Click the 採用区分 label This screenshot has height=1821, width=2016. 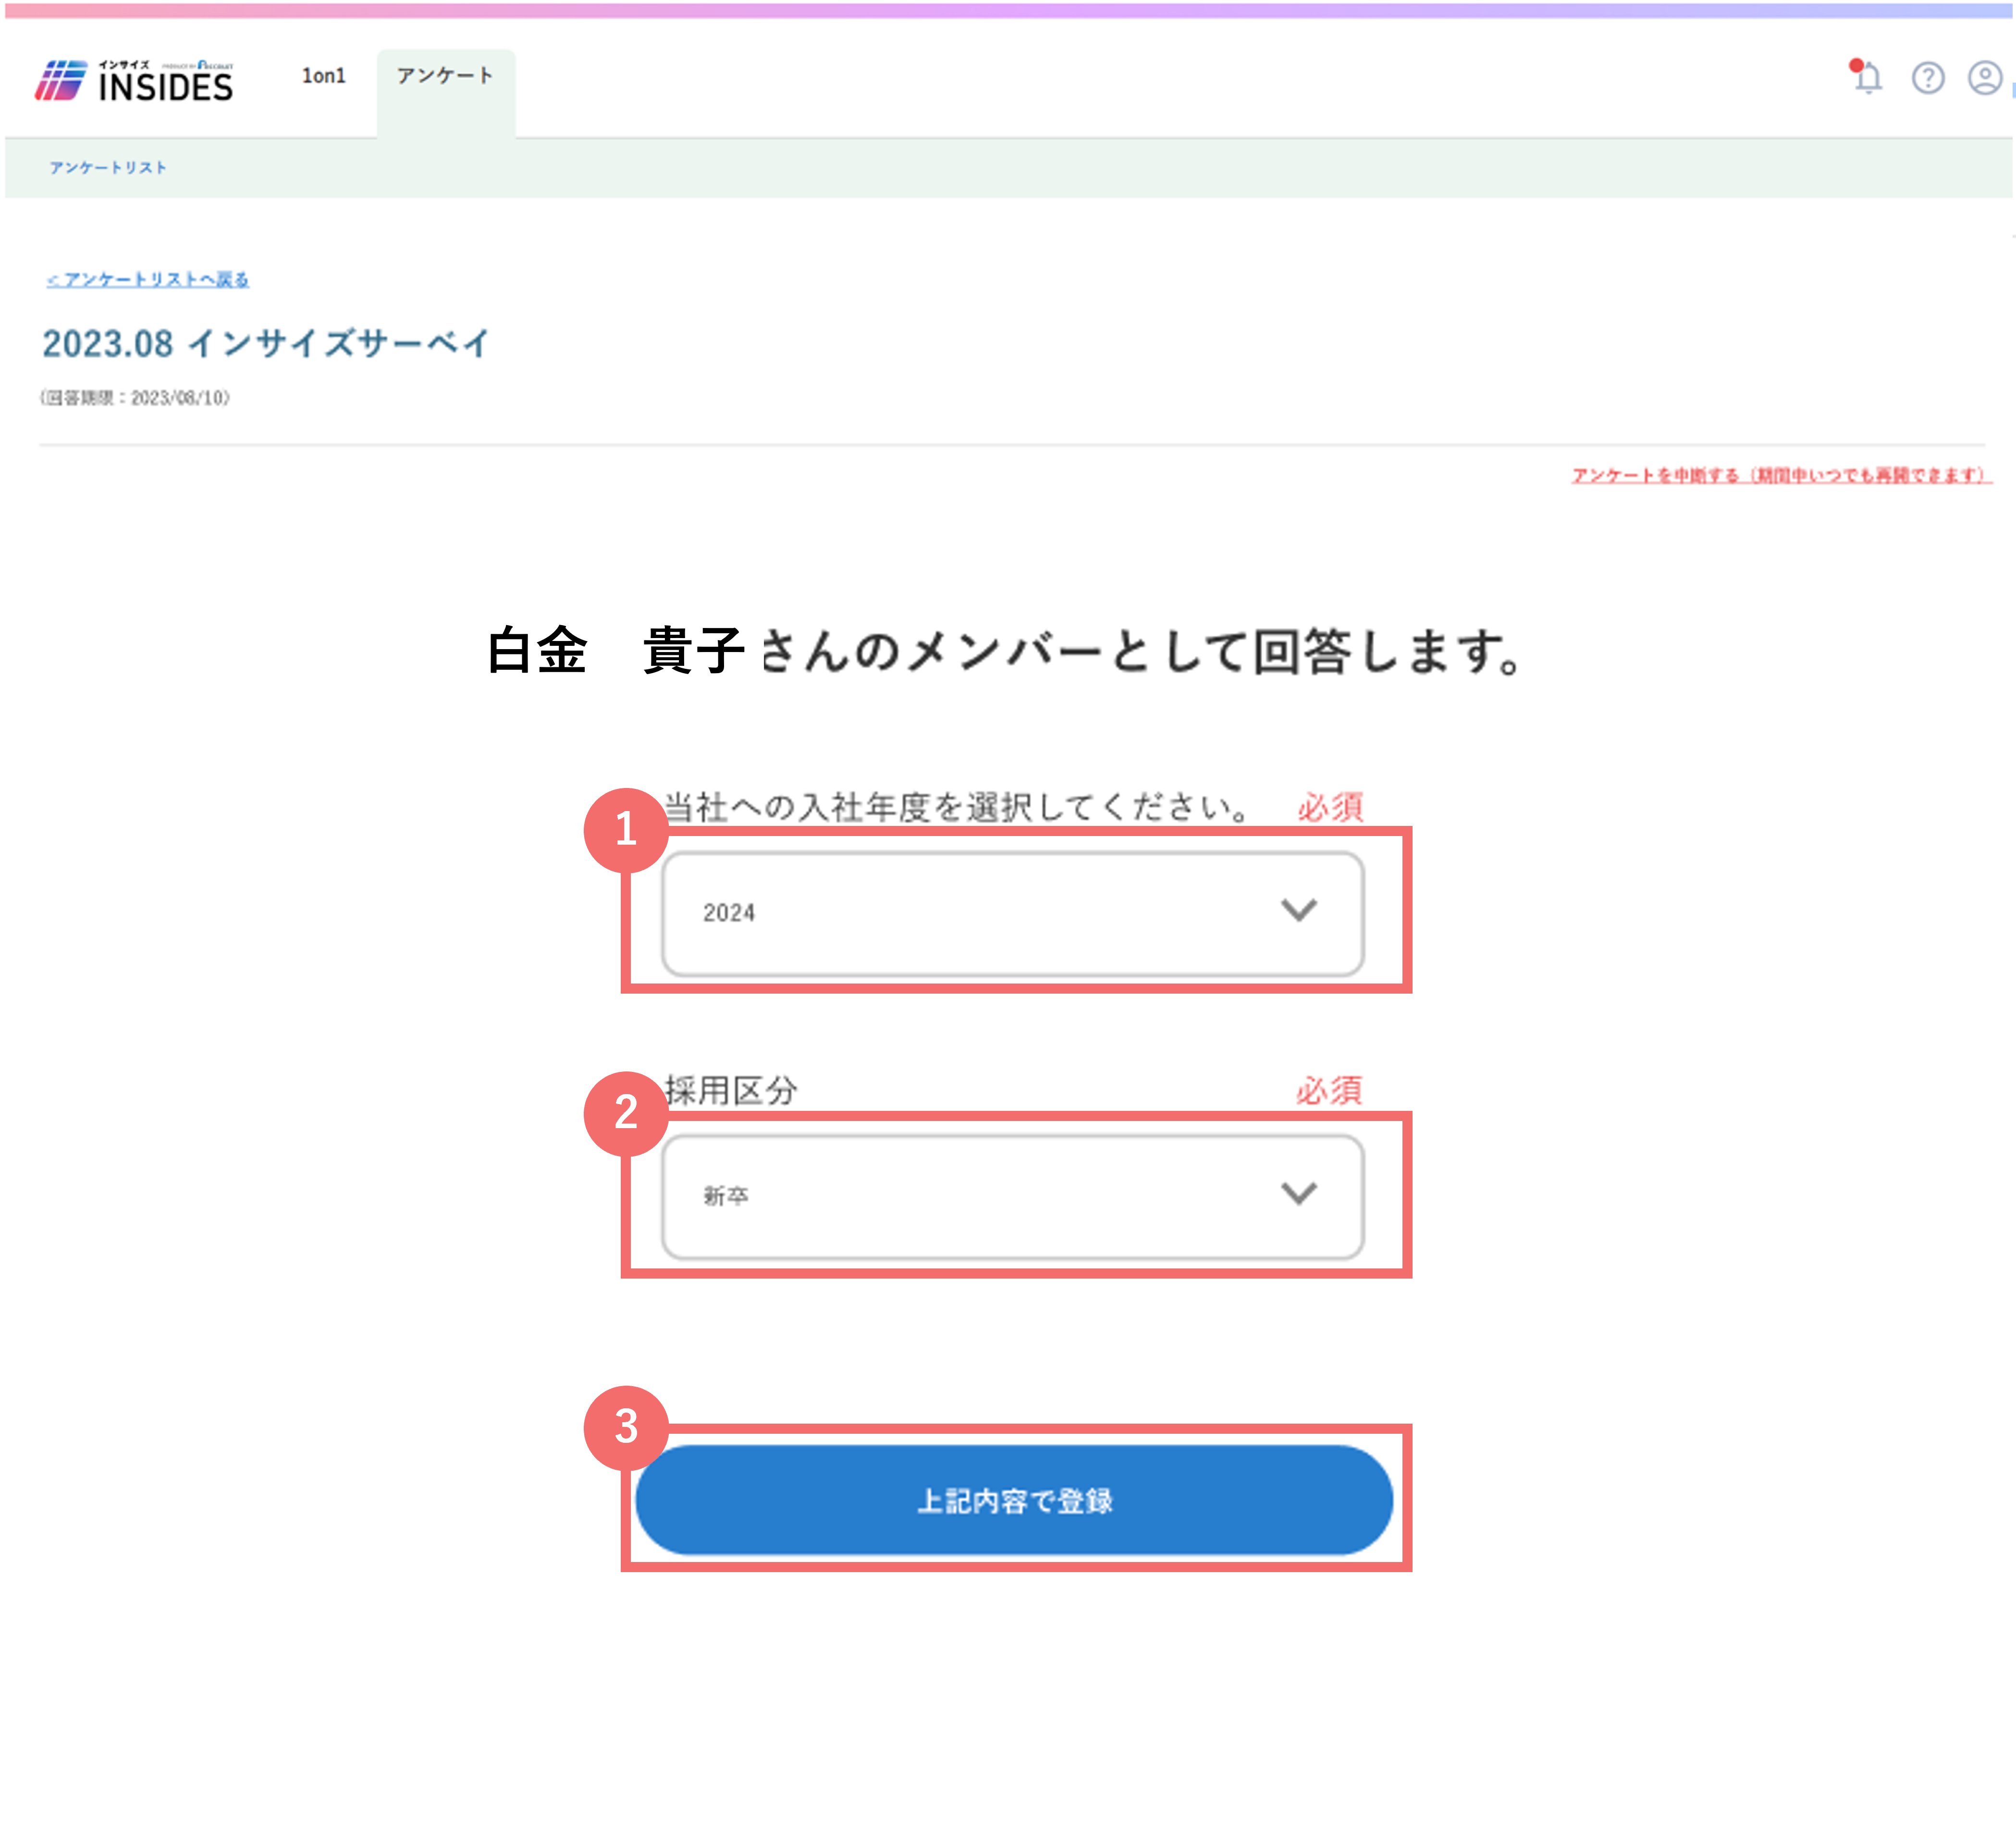point(731,1090)
